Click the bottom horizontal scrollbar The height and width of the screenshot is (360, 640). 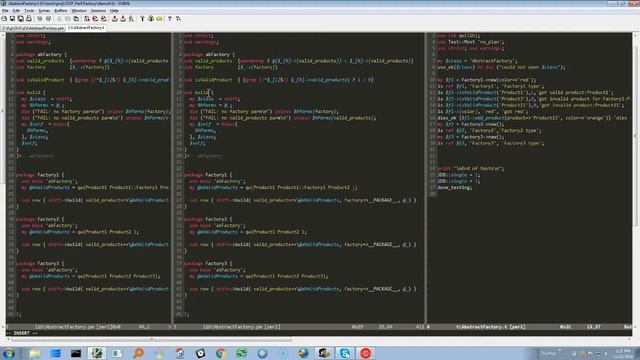click(x=318, y=339)
